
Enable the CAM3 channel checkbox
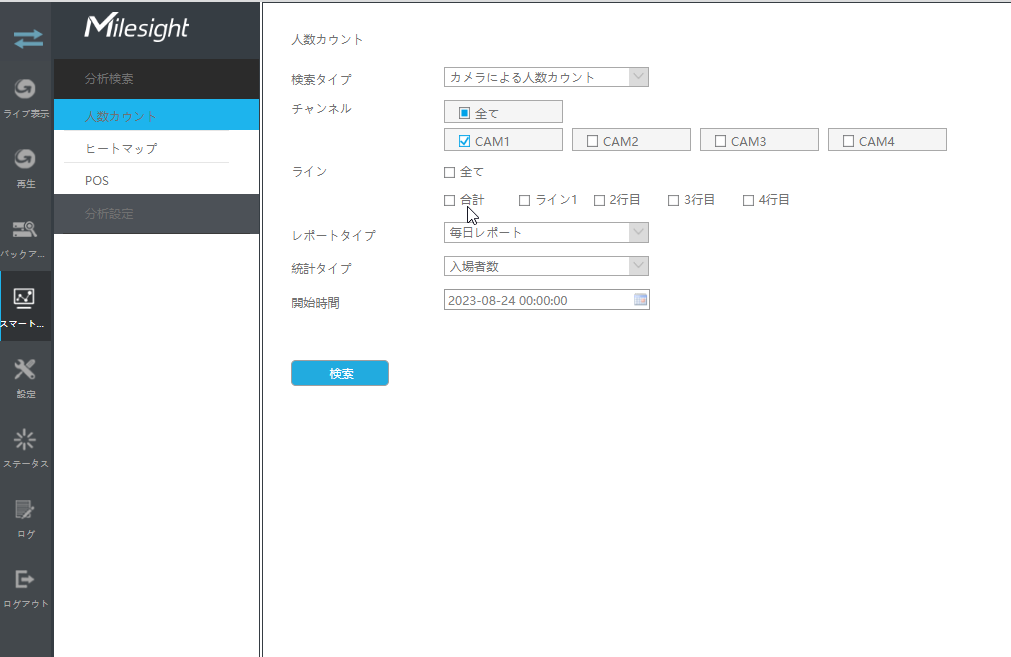tap(720, 141)
